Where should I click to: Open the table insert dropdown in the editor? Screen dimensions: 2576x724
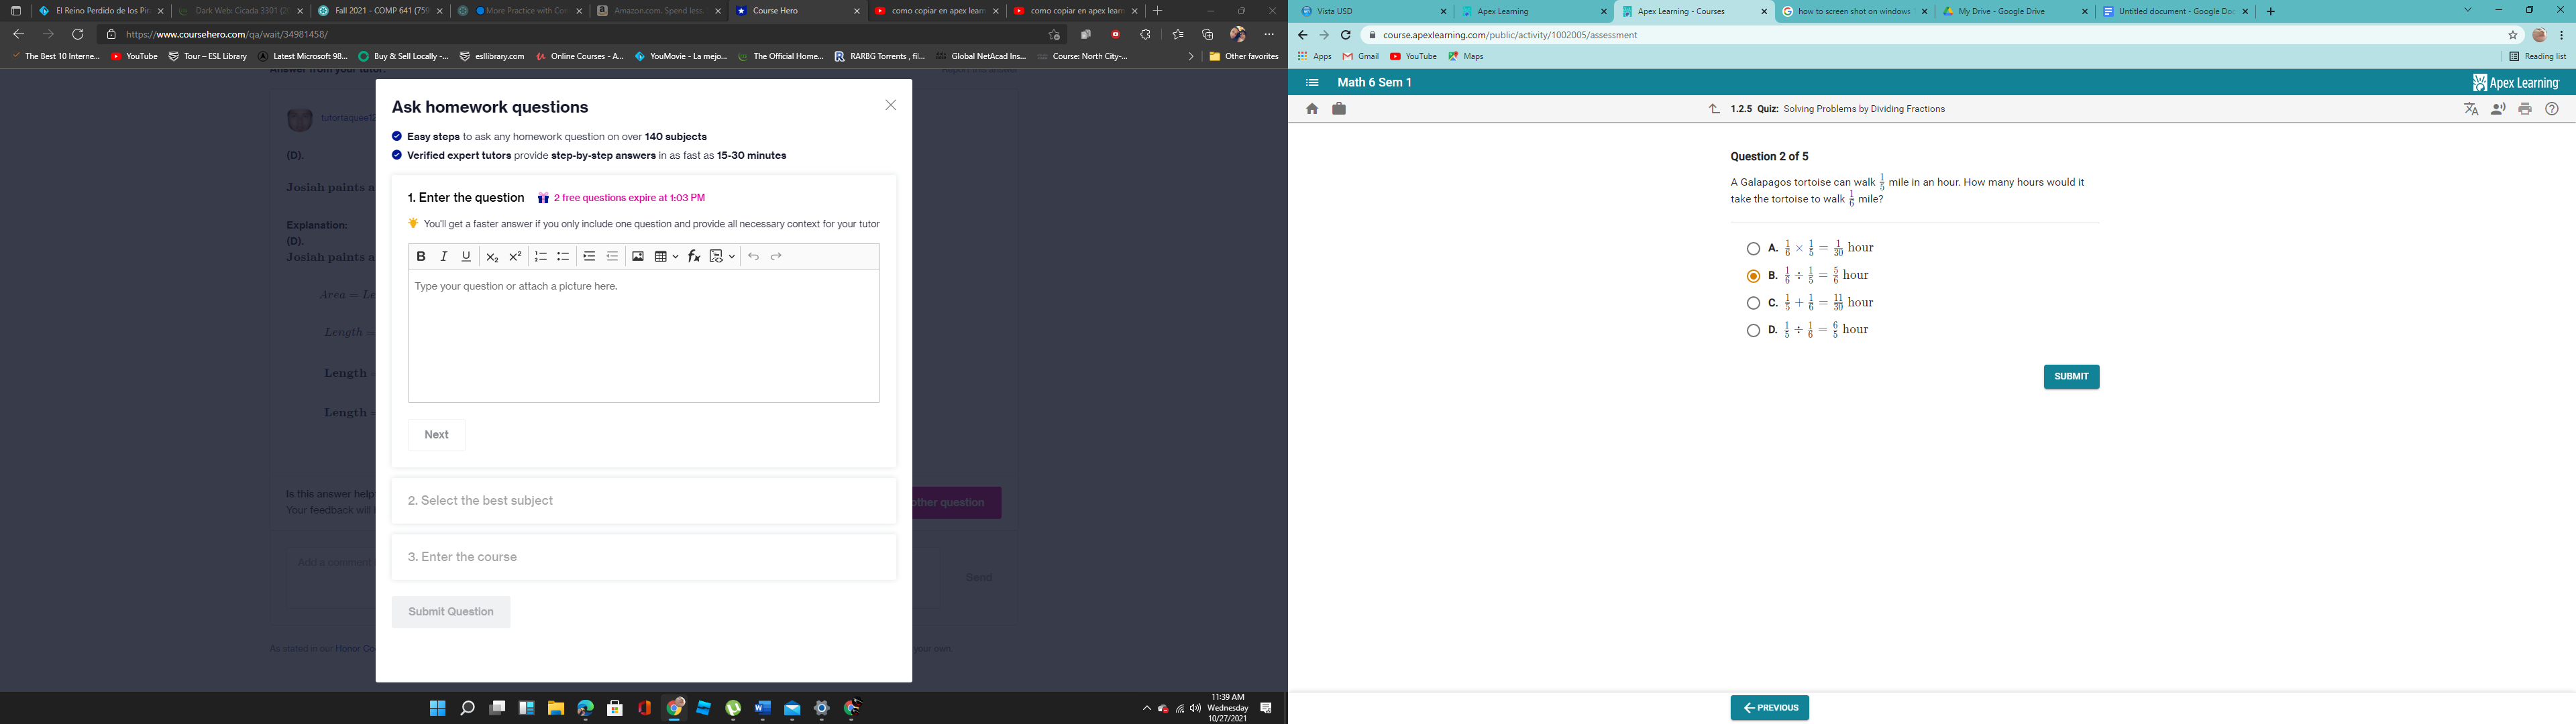676,256
